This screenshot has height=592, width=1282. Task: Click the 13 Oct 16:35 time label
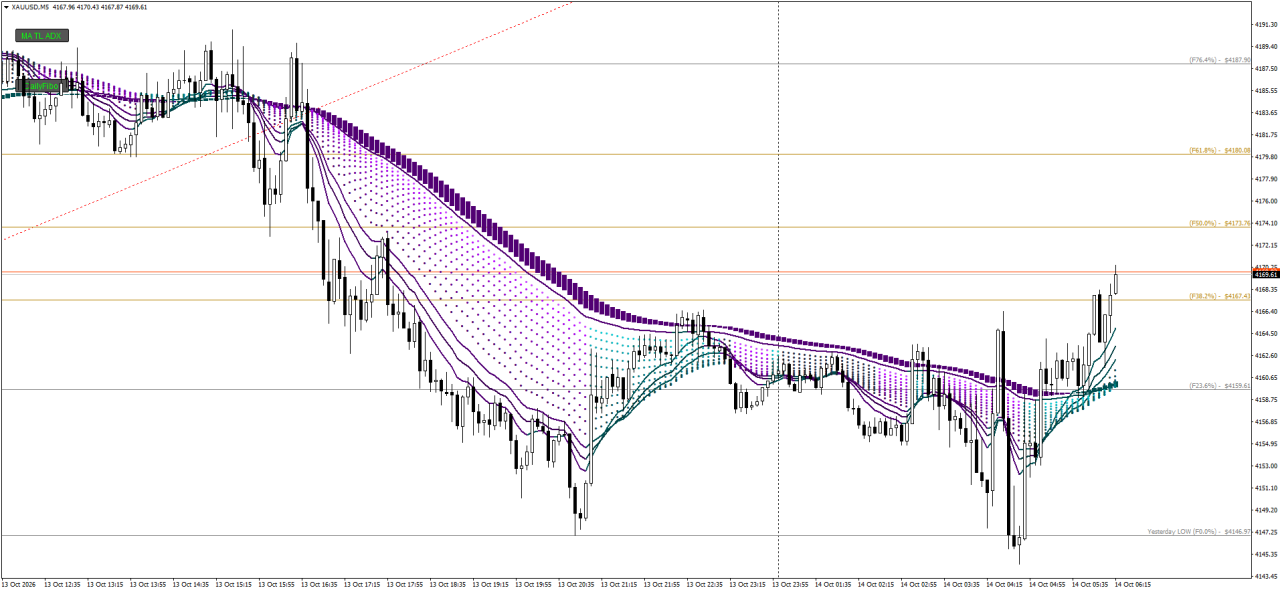320,584
